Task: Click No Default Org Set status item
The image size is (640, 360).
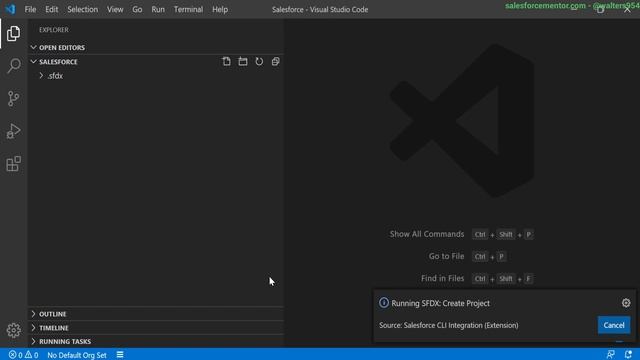Action: [77, 355]
